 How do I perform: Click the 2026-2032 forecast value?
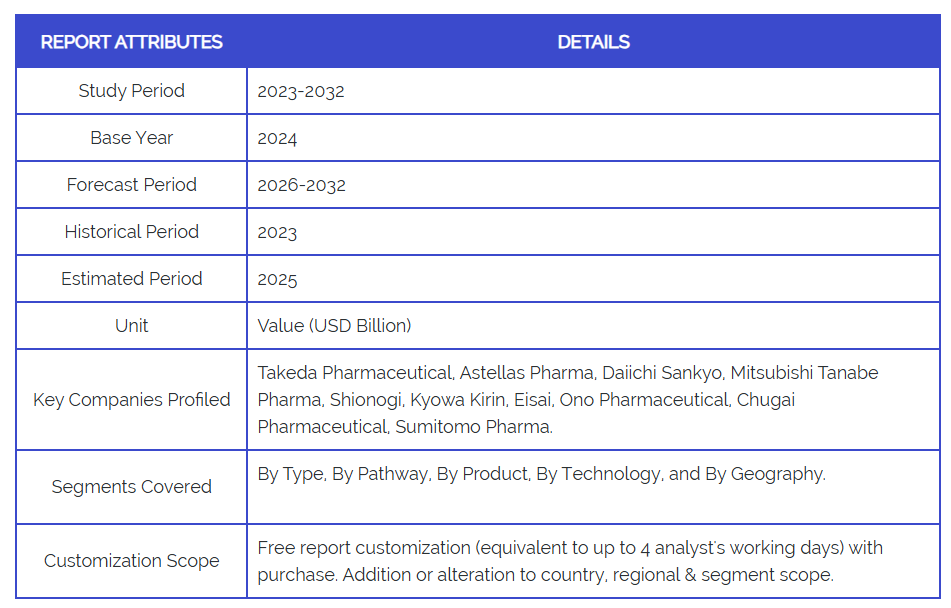(x=301, y=185)
